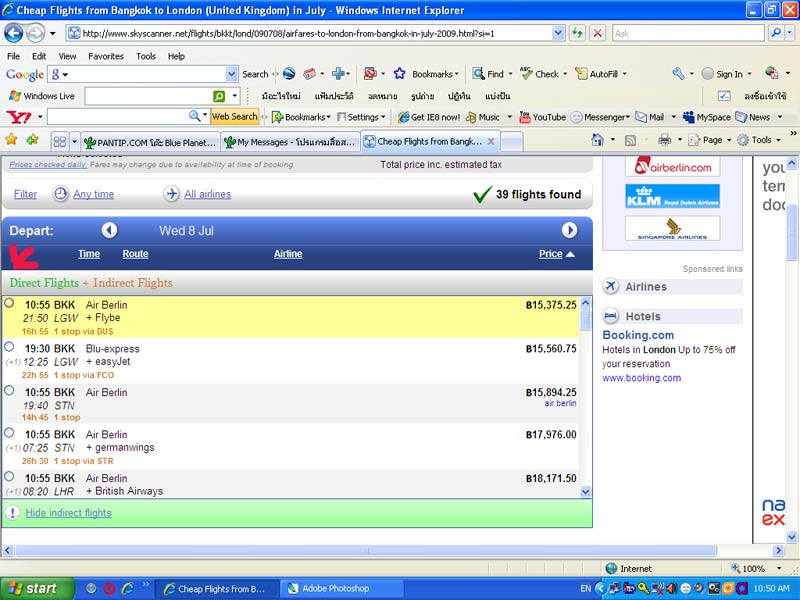800x600 pixels.
Task: Open the status bar 100% zoom level dropdown
Action: [x=779, y=568]
